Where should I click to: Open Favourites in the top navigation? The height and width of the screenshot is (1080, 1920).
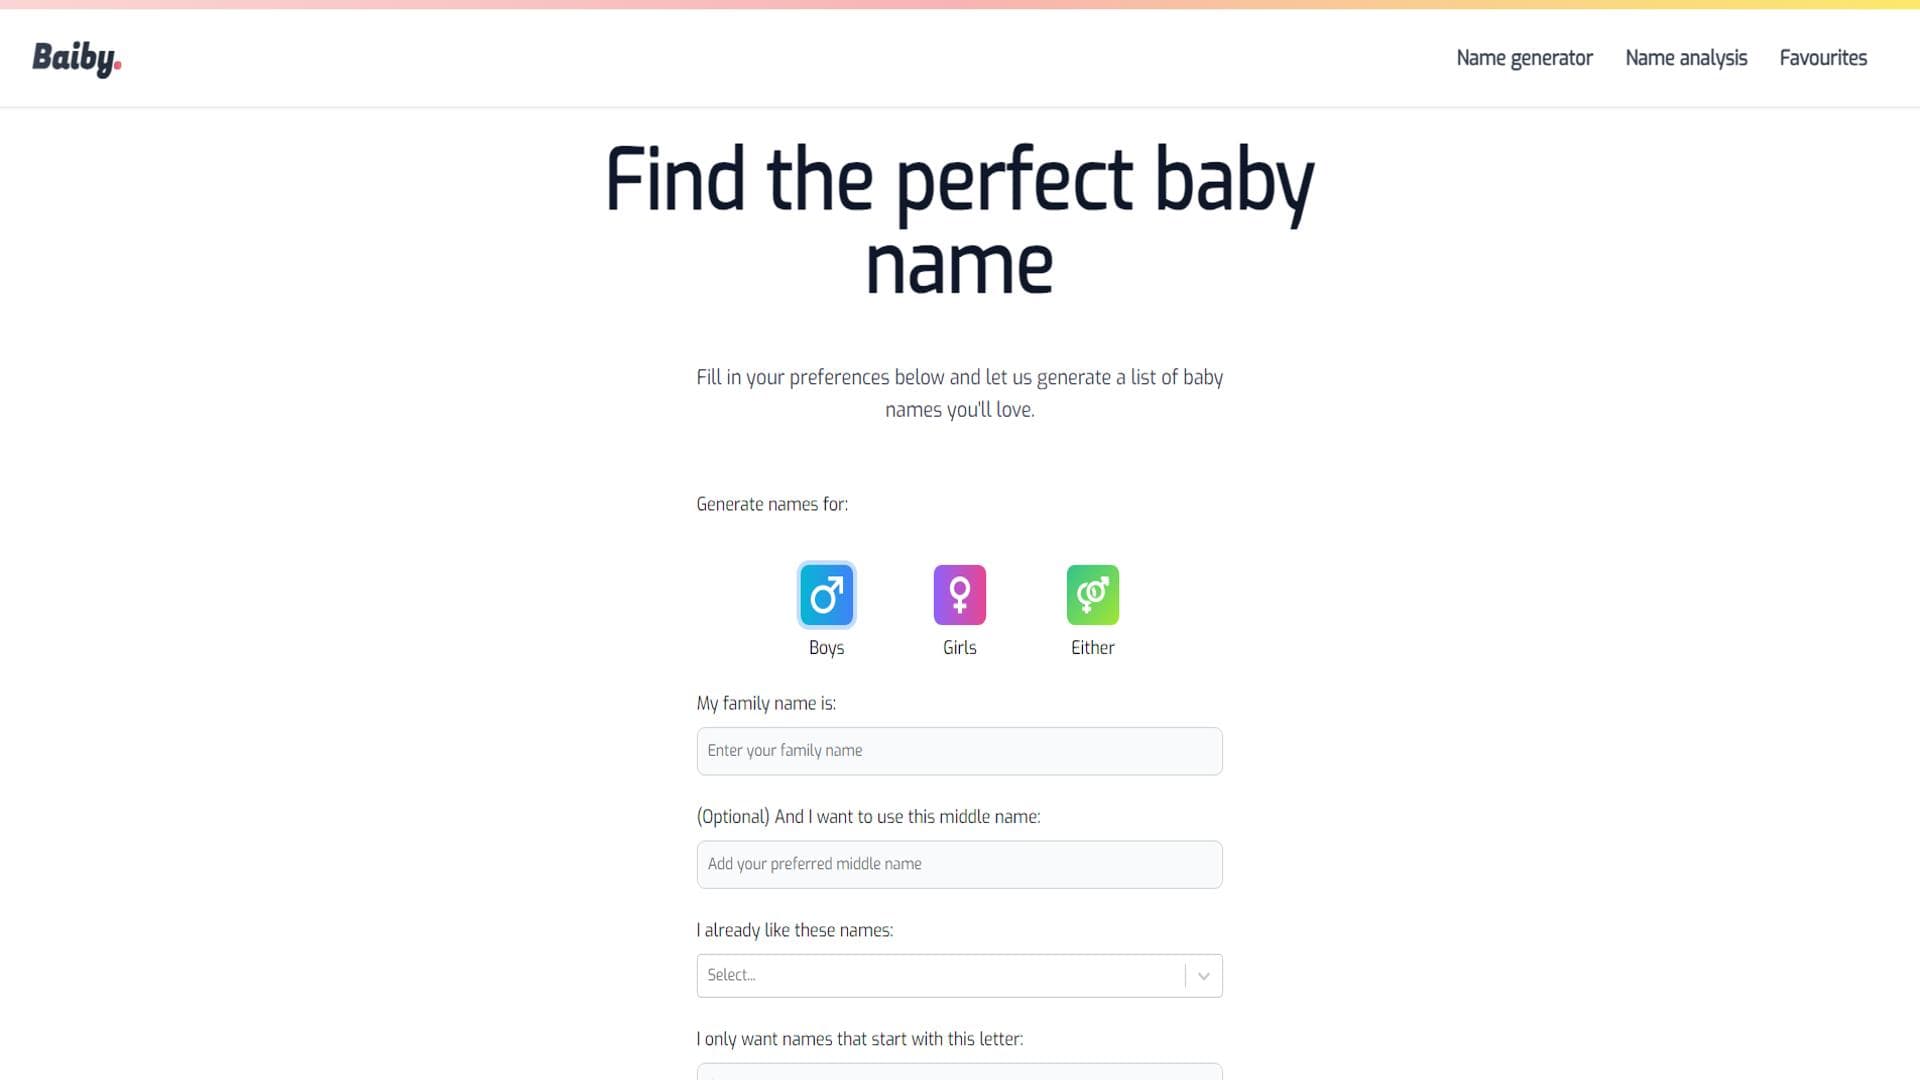coord(1823,58)
